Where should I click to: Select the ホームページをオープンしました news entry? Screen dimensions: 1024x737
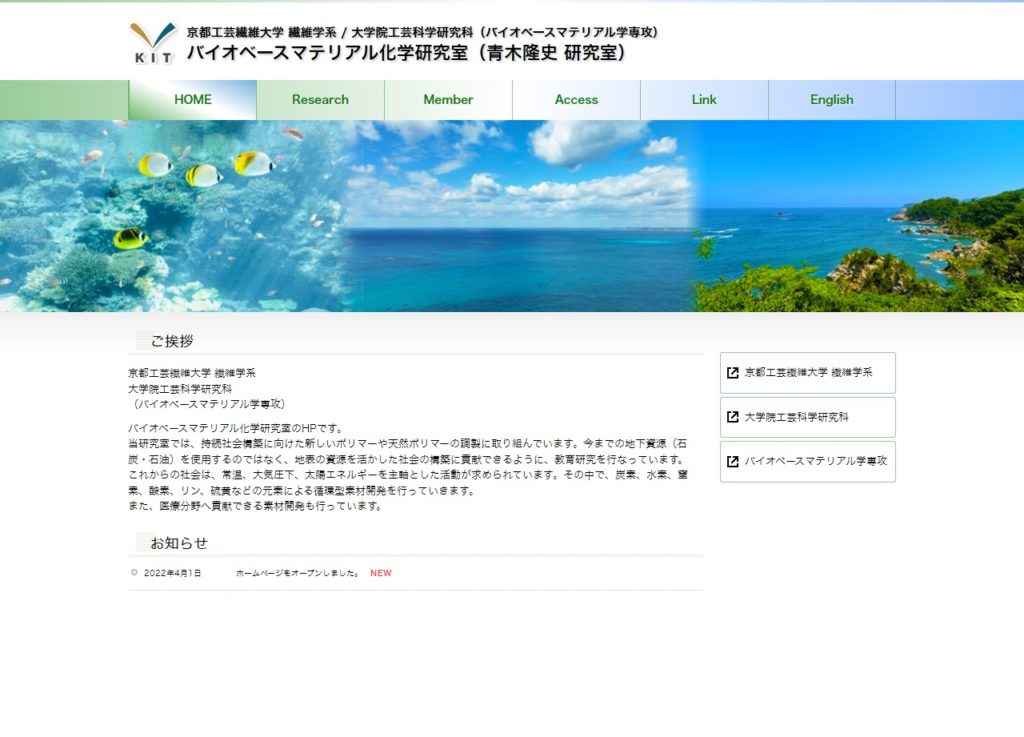[x=297, y=573]
